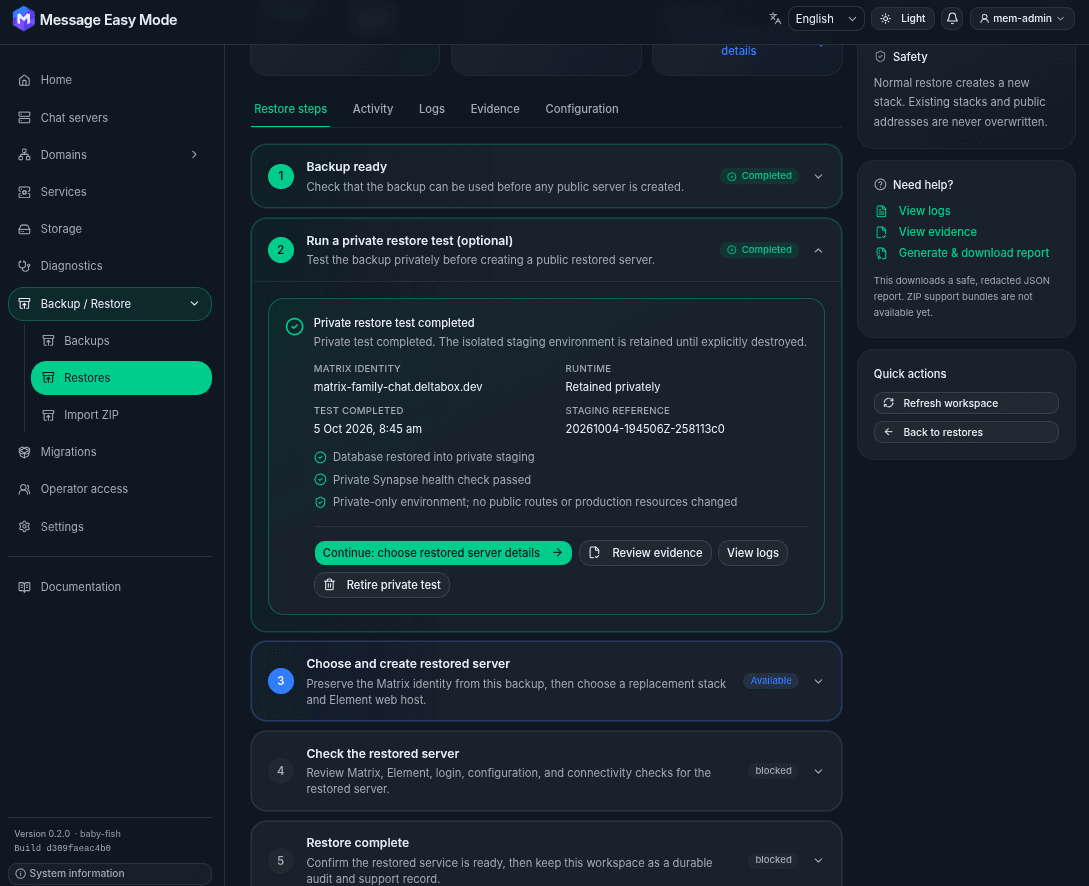Click staging reference 20261004-194506Z-258113c0
This screenshot has width=1089, height=886.
pyautogui.click(x=645, y=429)
